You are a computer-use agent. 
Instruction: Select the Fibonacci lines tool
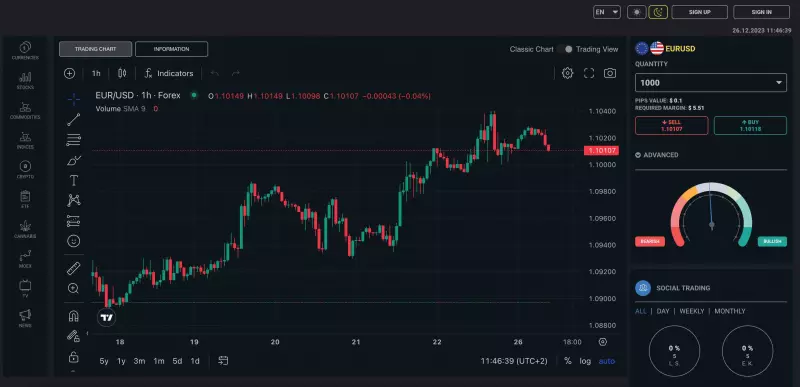(73, 140)
